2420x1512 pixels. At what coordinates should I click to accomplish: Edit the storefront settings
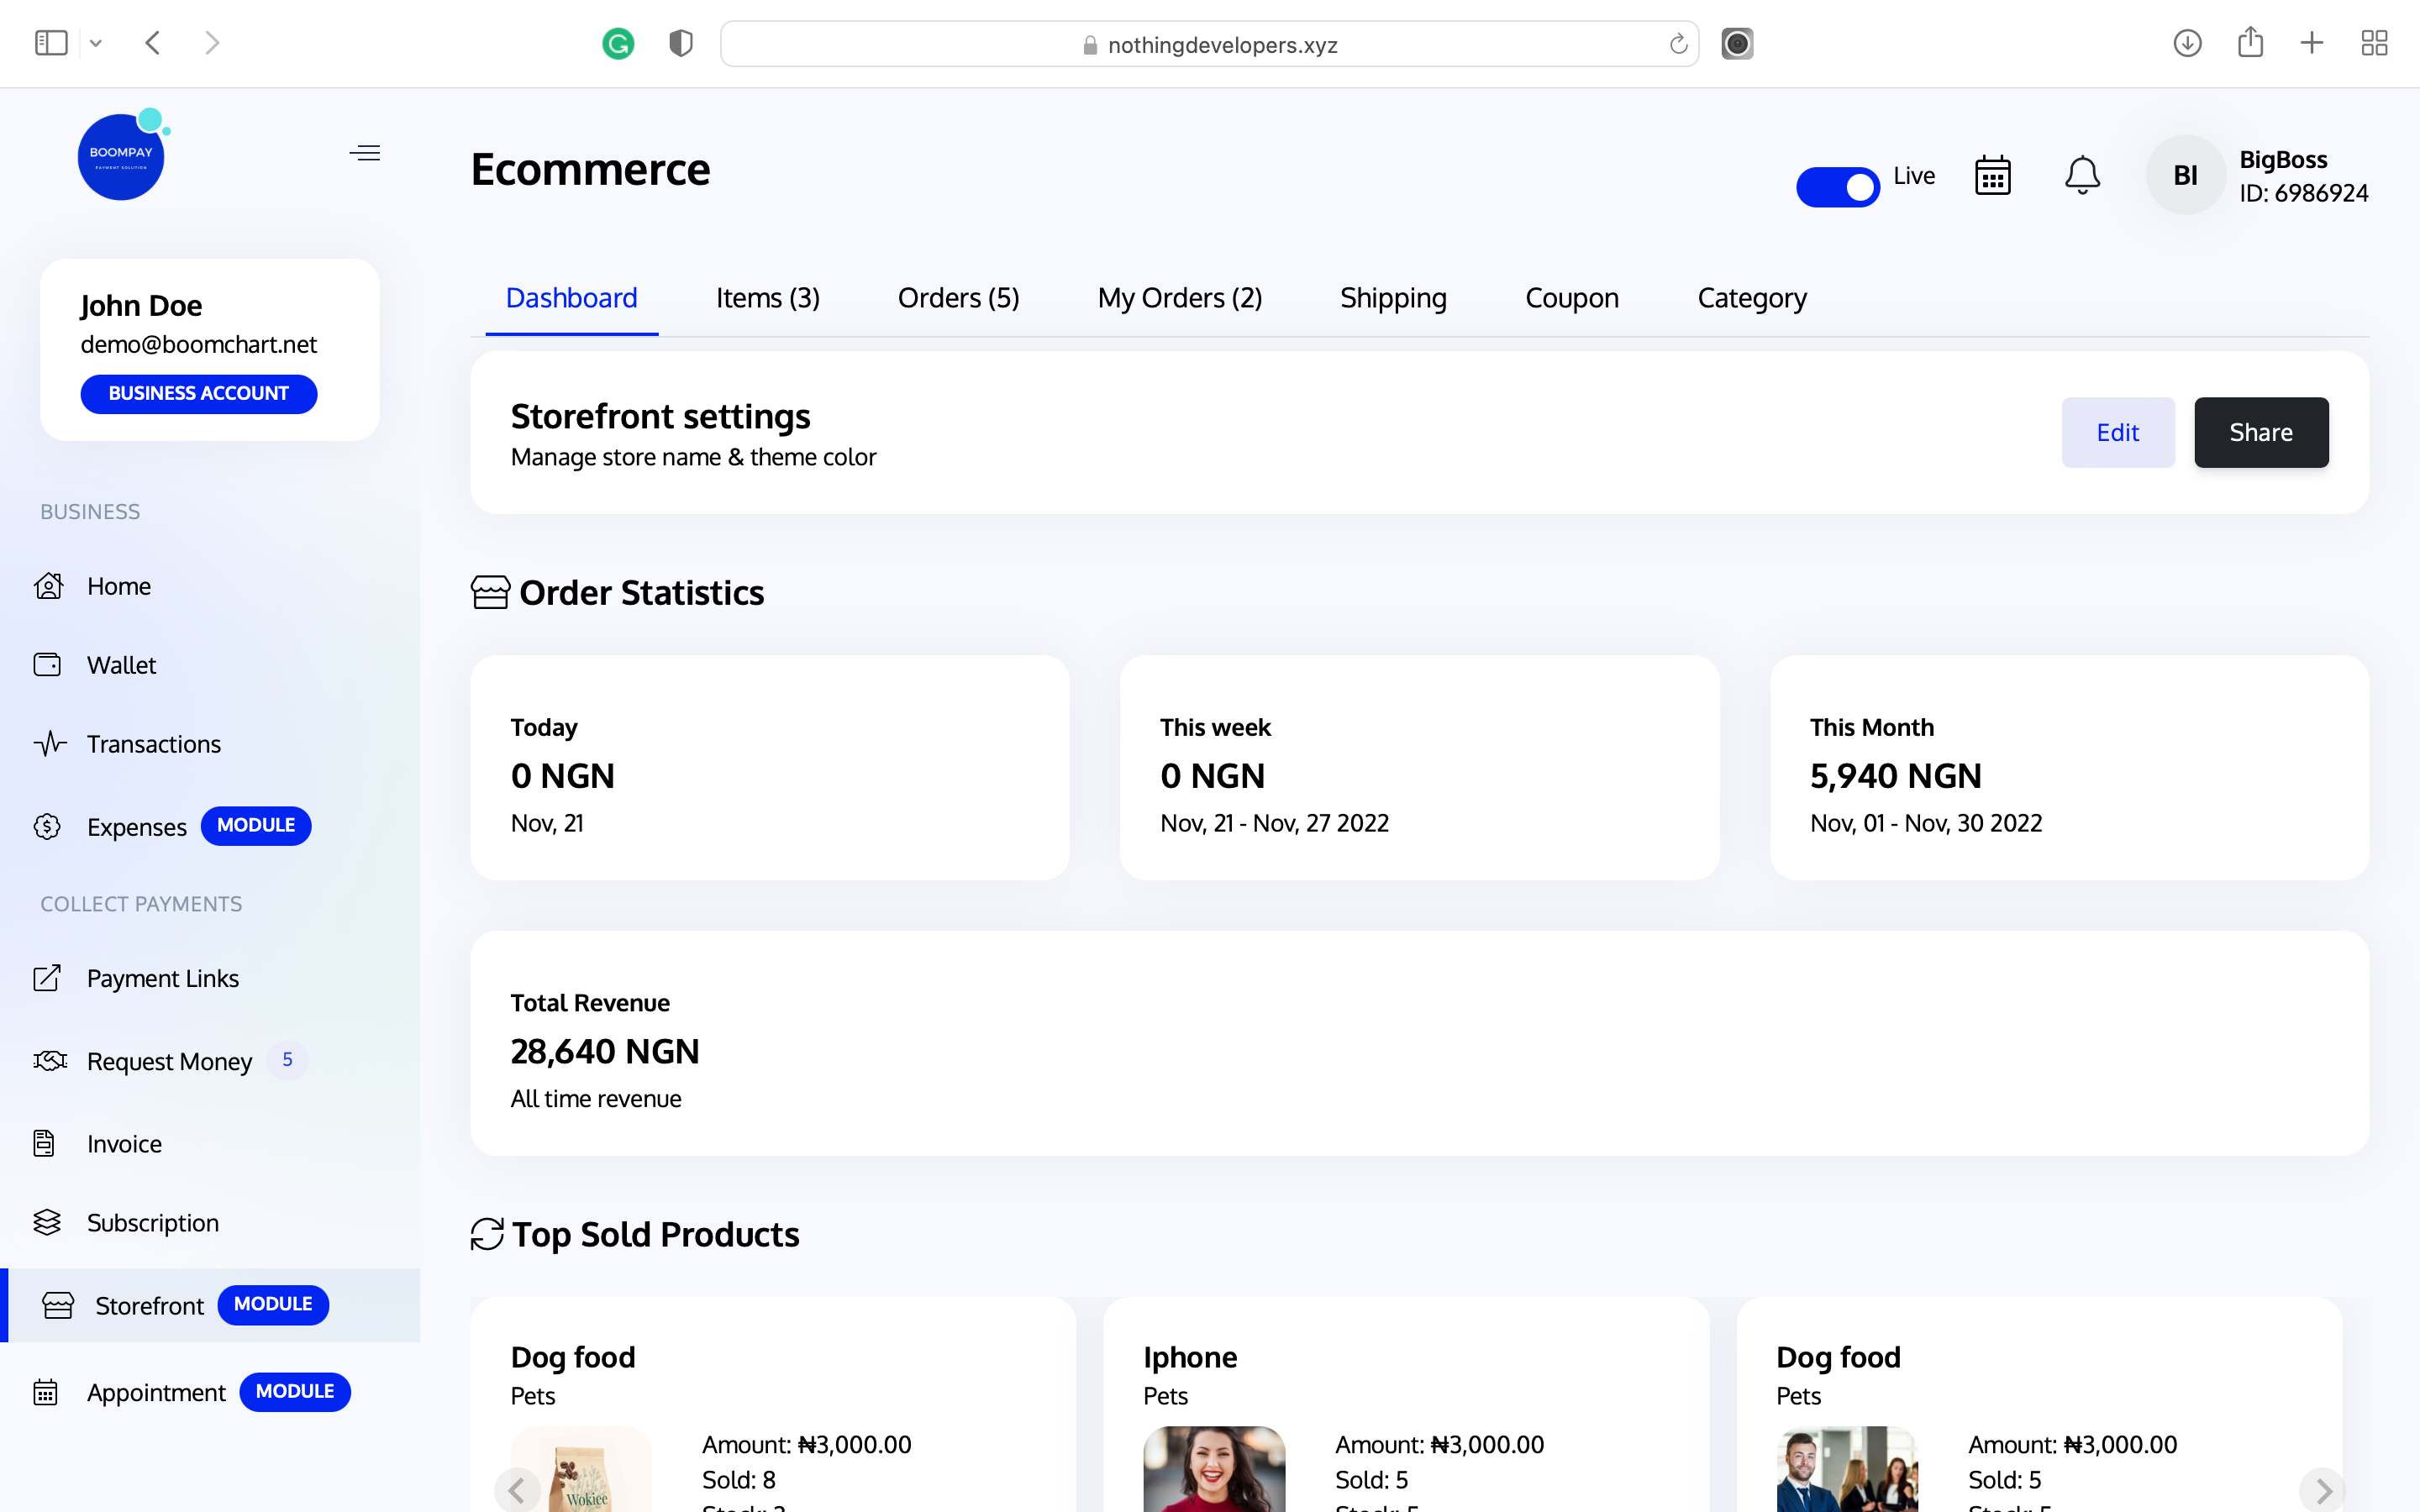2117,432
